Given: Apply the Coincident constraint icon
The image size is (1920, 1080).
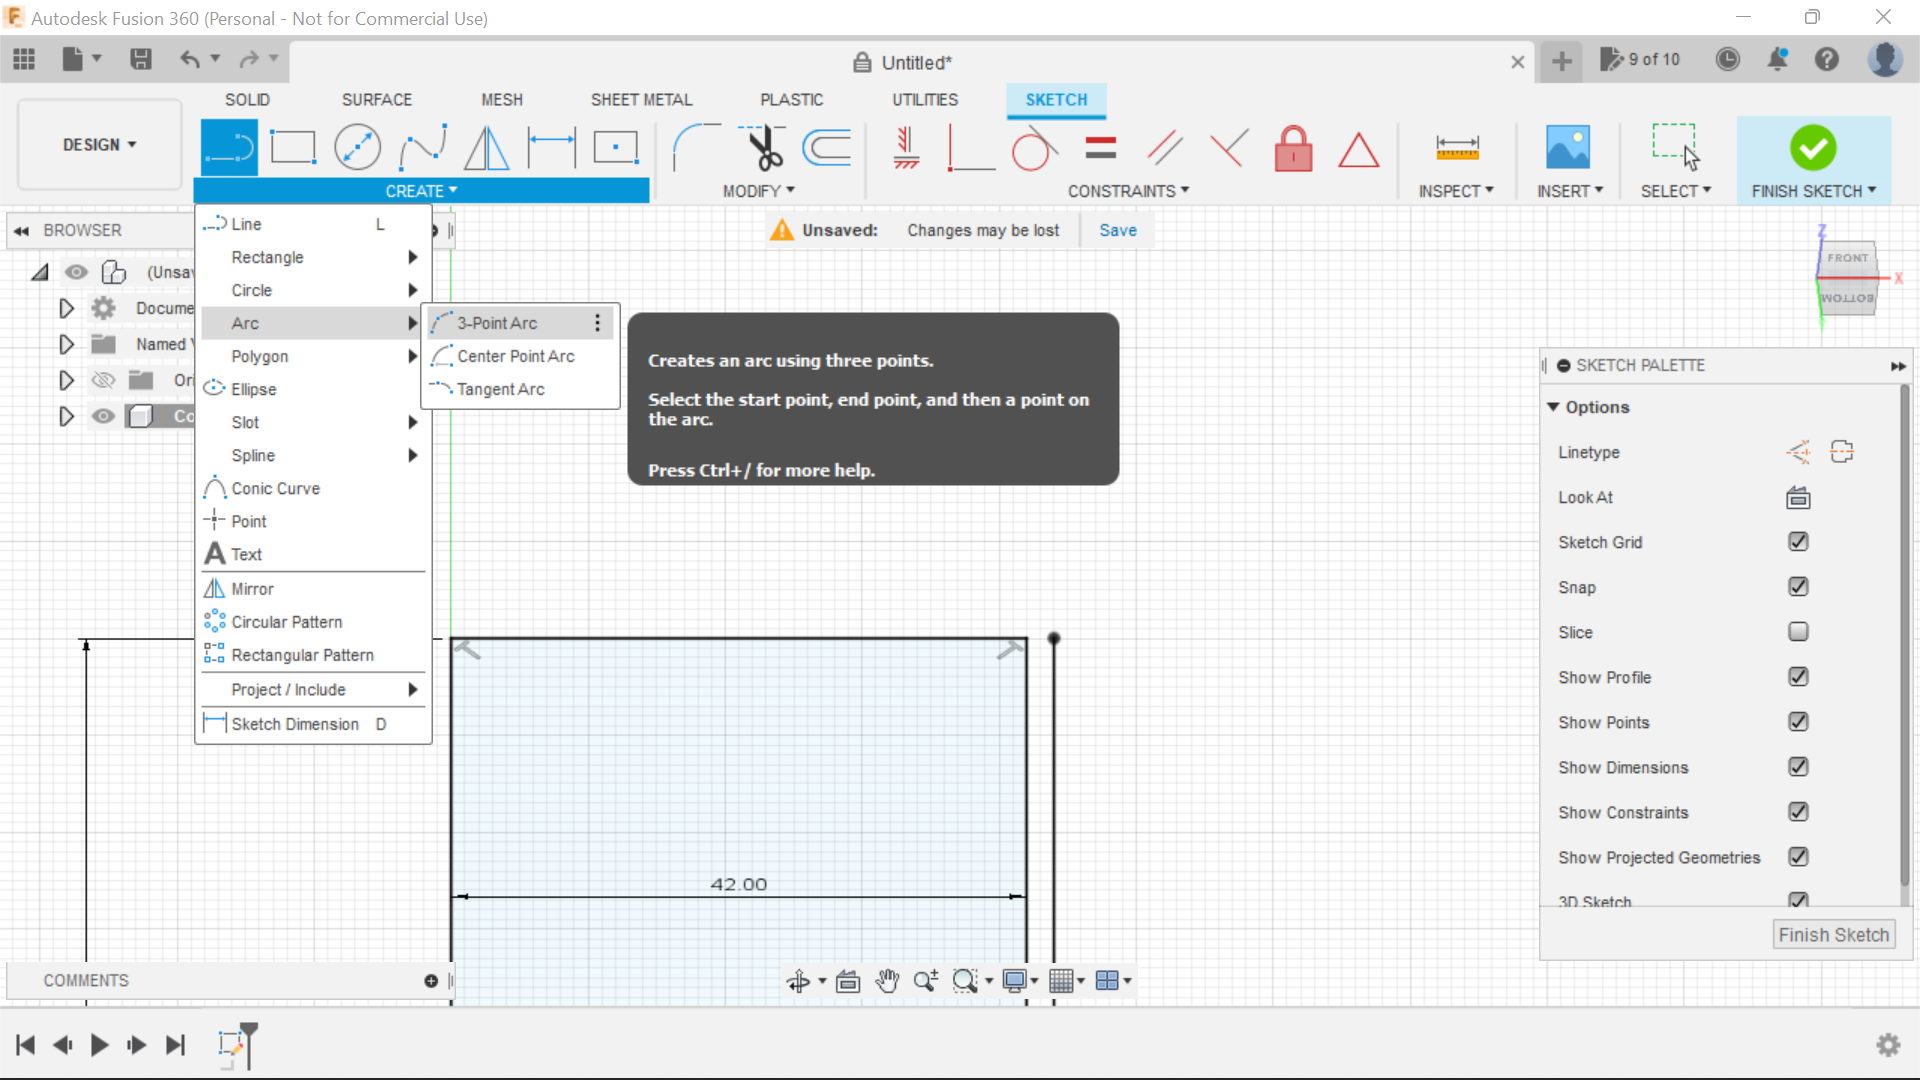Looking at the screenshot, I should tap(970, 148).
